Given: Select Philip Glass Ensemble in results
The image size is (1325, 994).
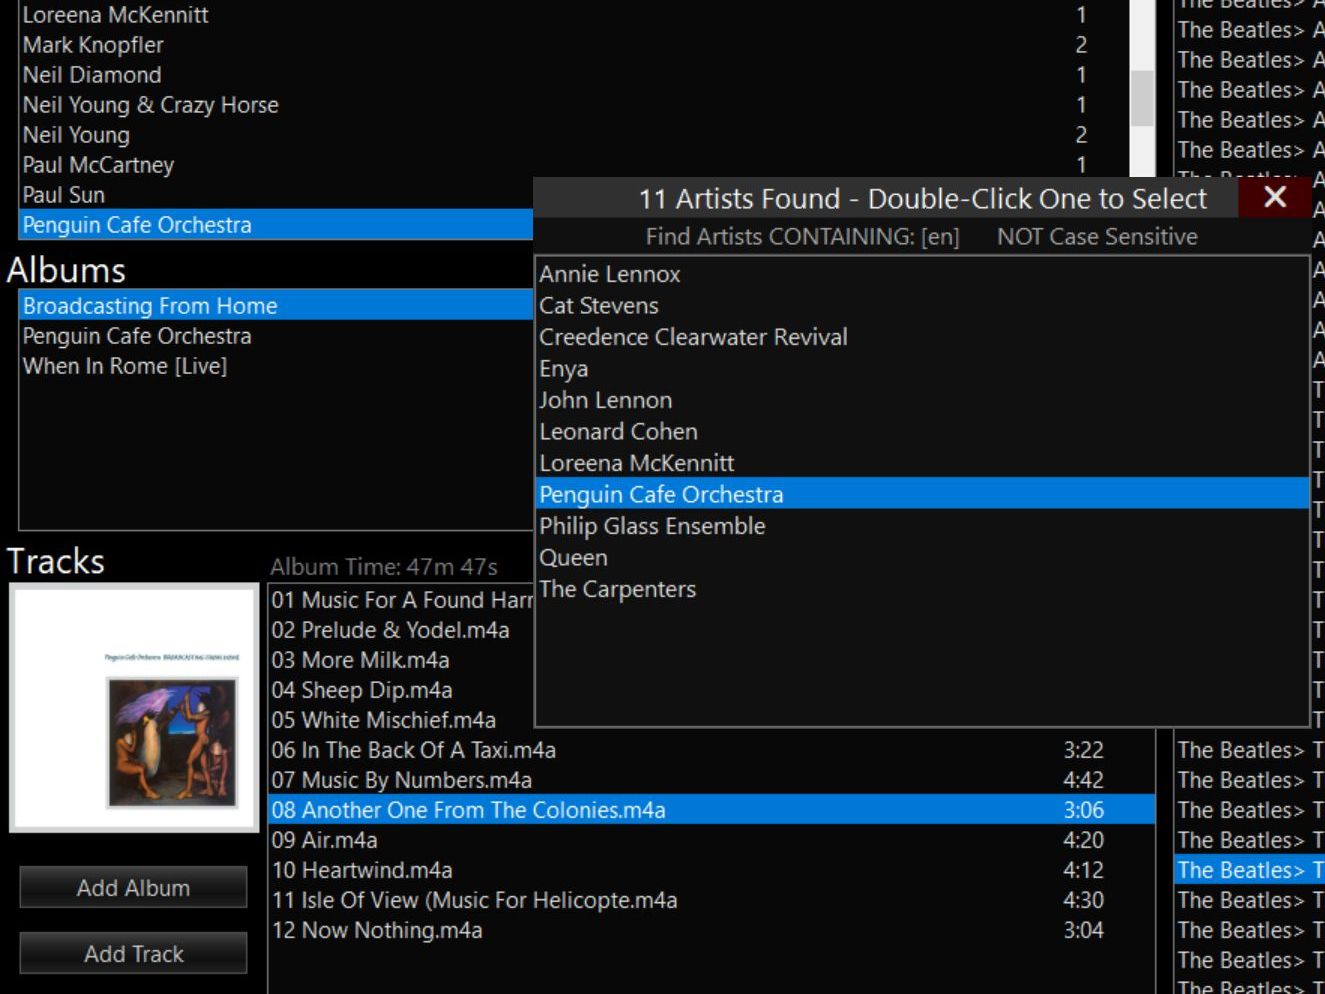Looking at the screenshot, I should (652, 526).
